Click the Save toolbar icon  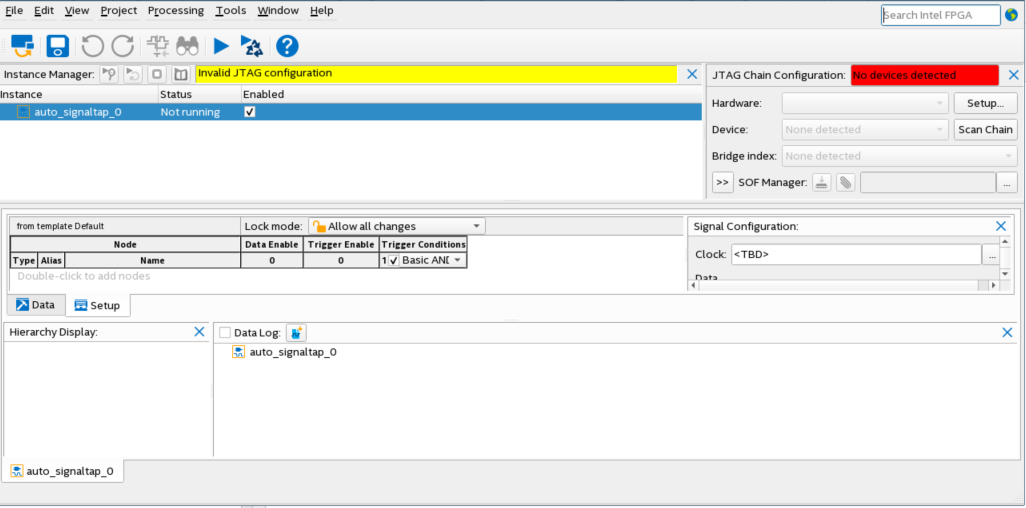[x=57, y=46]
